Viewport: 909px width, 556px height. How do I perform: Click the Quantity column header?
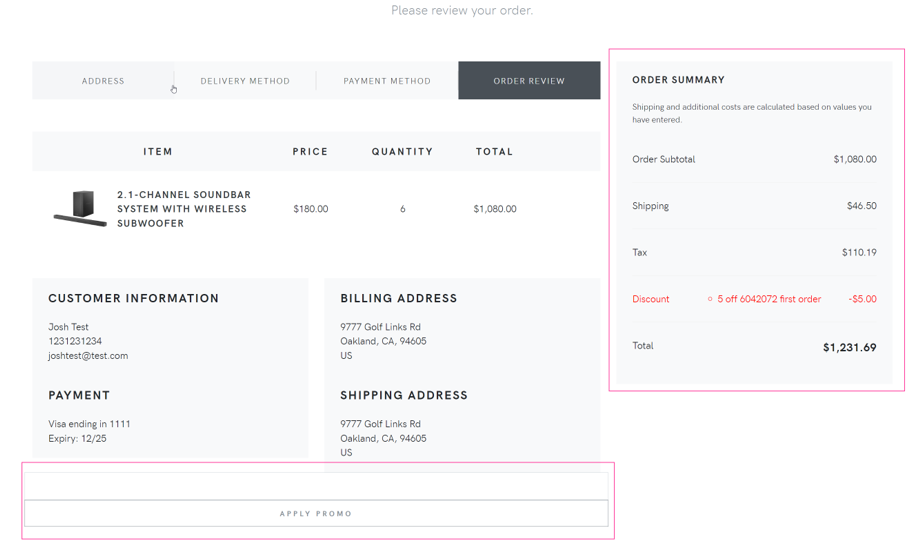click(x=402, y=152)
